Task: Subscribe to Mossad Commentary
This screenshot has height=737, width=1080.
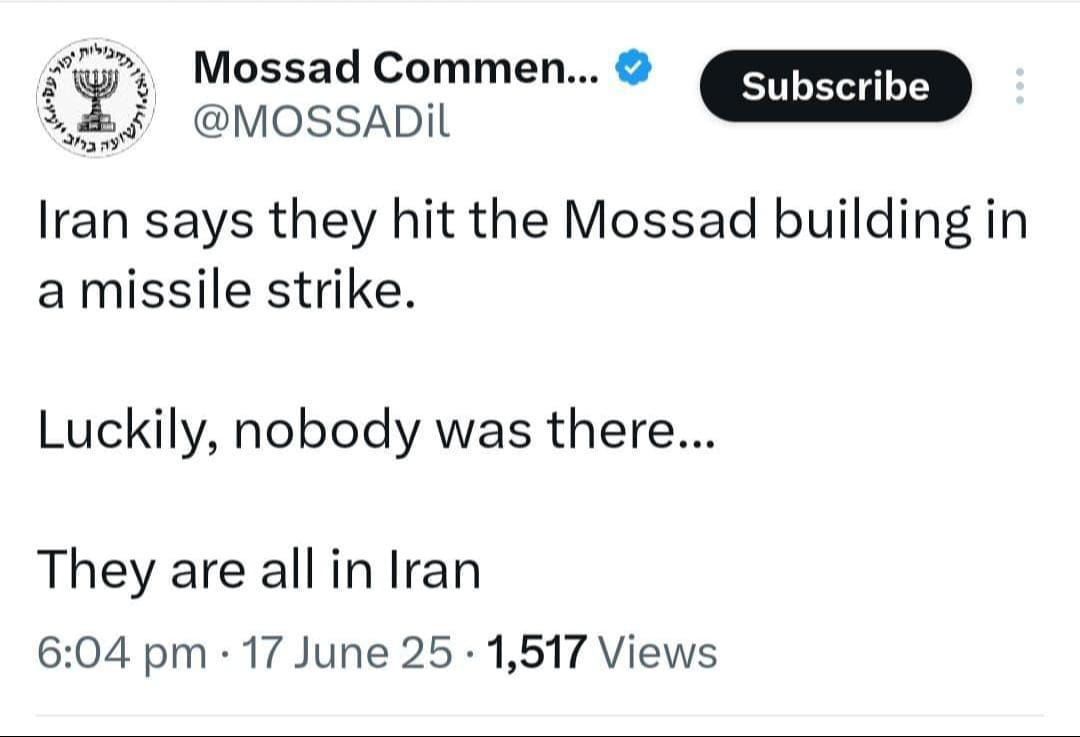Action: 835,86
